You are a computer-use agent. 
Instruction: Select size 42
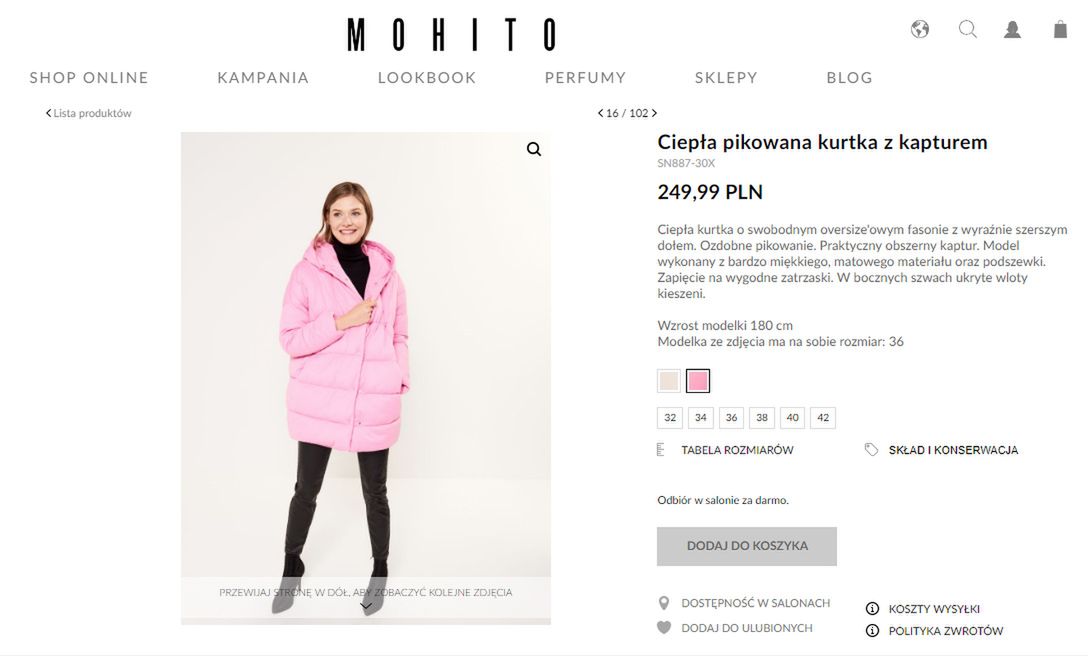[x=823, y=418]
